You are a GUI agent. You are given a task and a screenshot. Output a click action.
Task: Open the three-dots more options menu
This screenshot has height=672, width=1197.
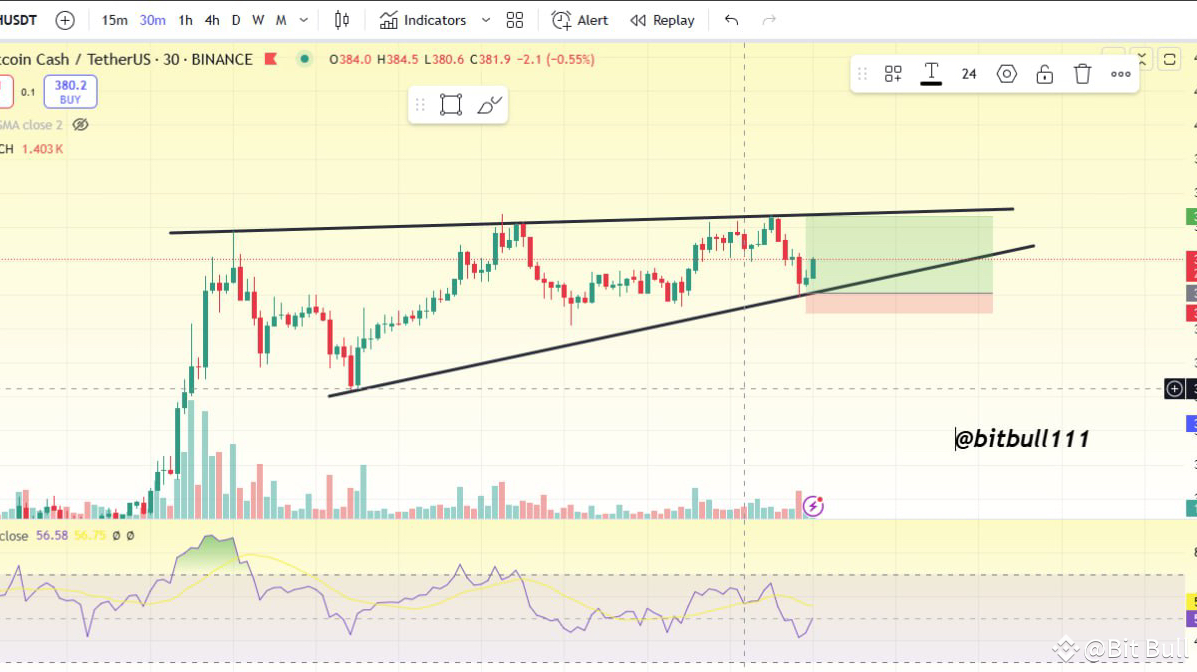(1120, 73)
